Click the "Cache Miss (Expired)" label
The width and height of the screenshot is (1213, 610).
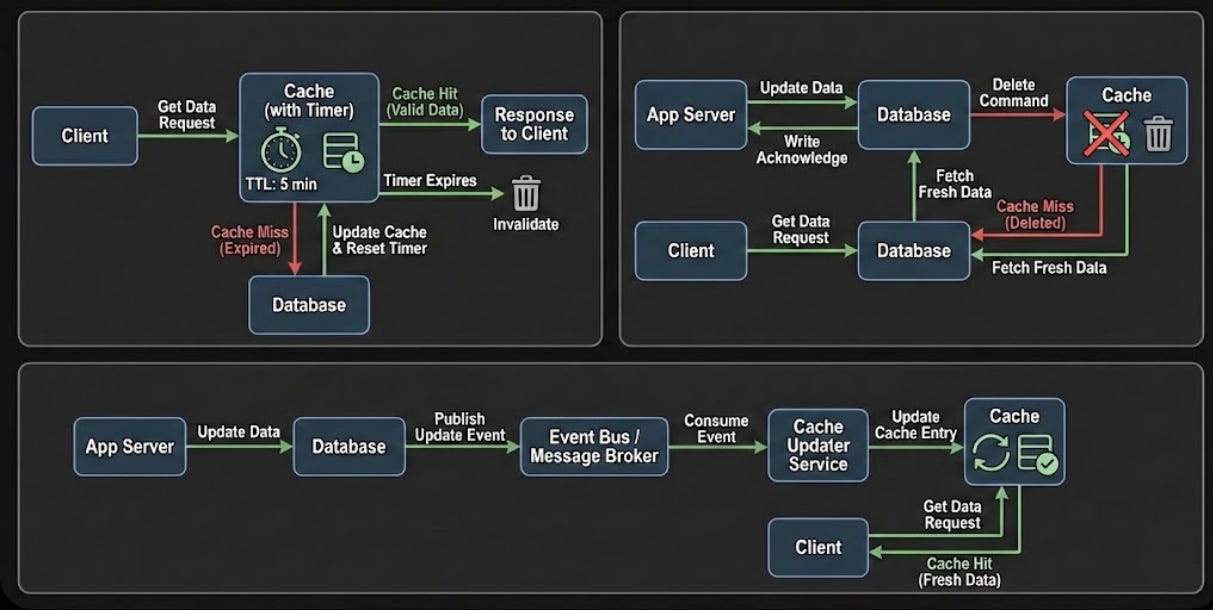tap(250, 240)
